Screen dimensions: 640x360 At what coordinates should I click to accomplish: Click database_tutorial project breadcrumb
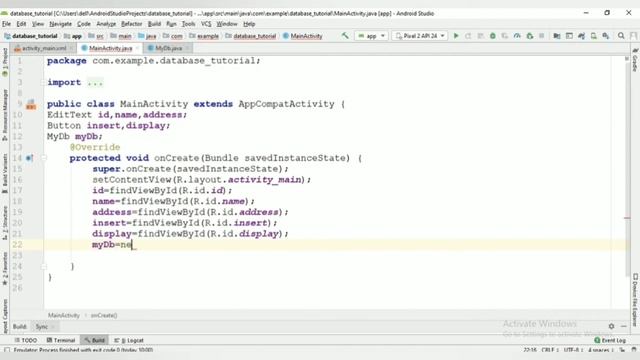point(31,36)
